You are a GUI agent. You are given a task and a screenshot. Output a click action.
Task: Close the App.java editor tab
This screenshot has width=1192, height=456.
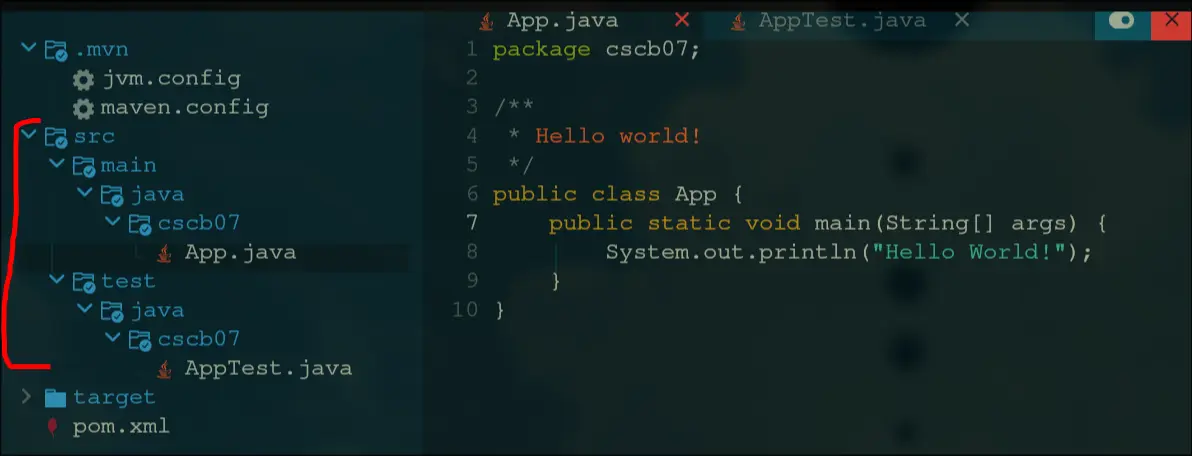(682, 20)
